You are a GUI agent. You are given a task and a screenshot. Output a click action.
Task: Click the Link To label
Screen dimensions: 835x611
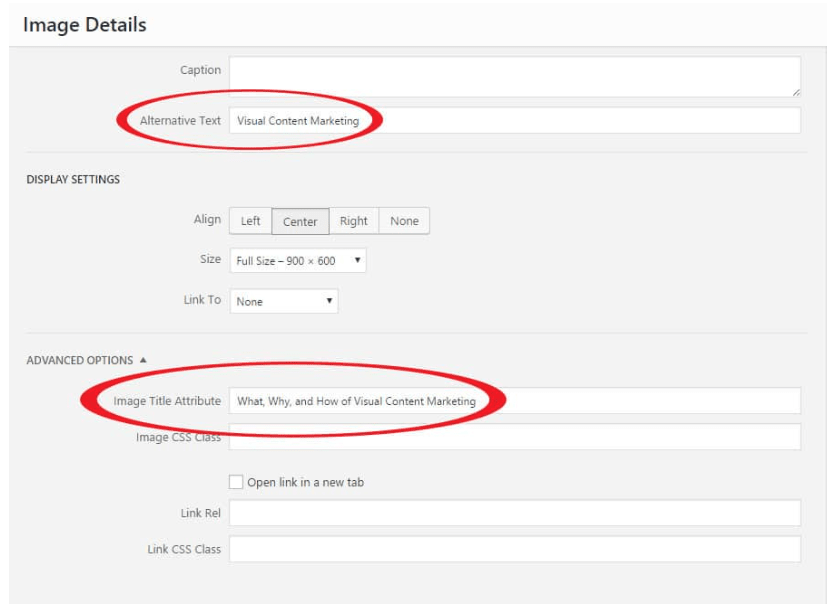point(201,300)
